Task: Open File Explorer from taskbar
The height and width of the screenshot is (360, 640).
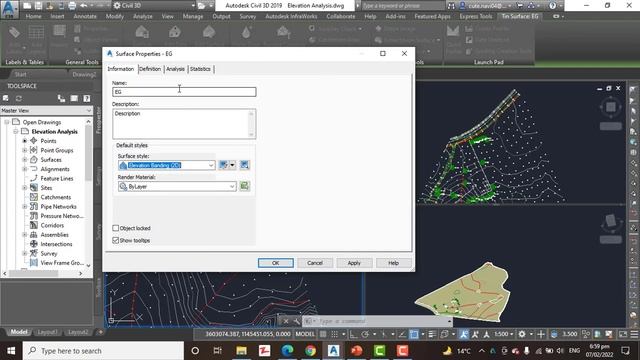Action: 241,351
